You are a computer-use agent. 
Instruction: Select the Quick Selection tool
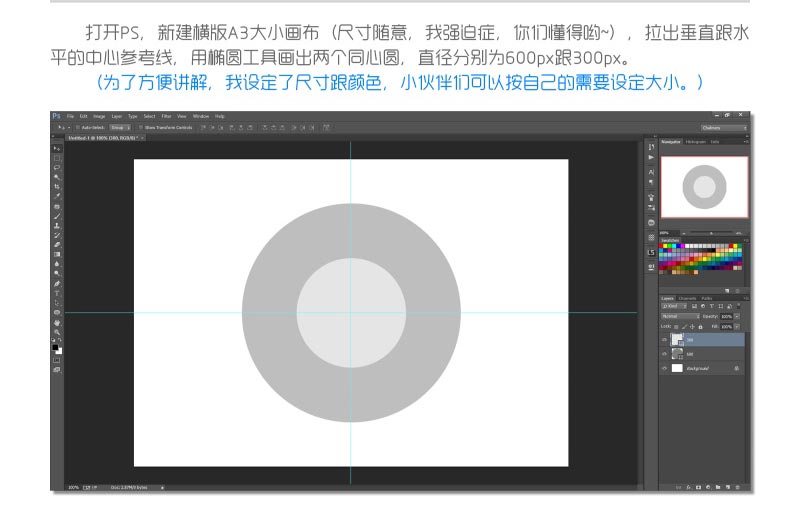click(x=57, y=177)
